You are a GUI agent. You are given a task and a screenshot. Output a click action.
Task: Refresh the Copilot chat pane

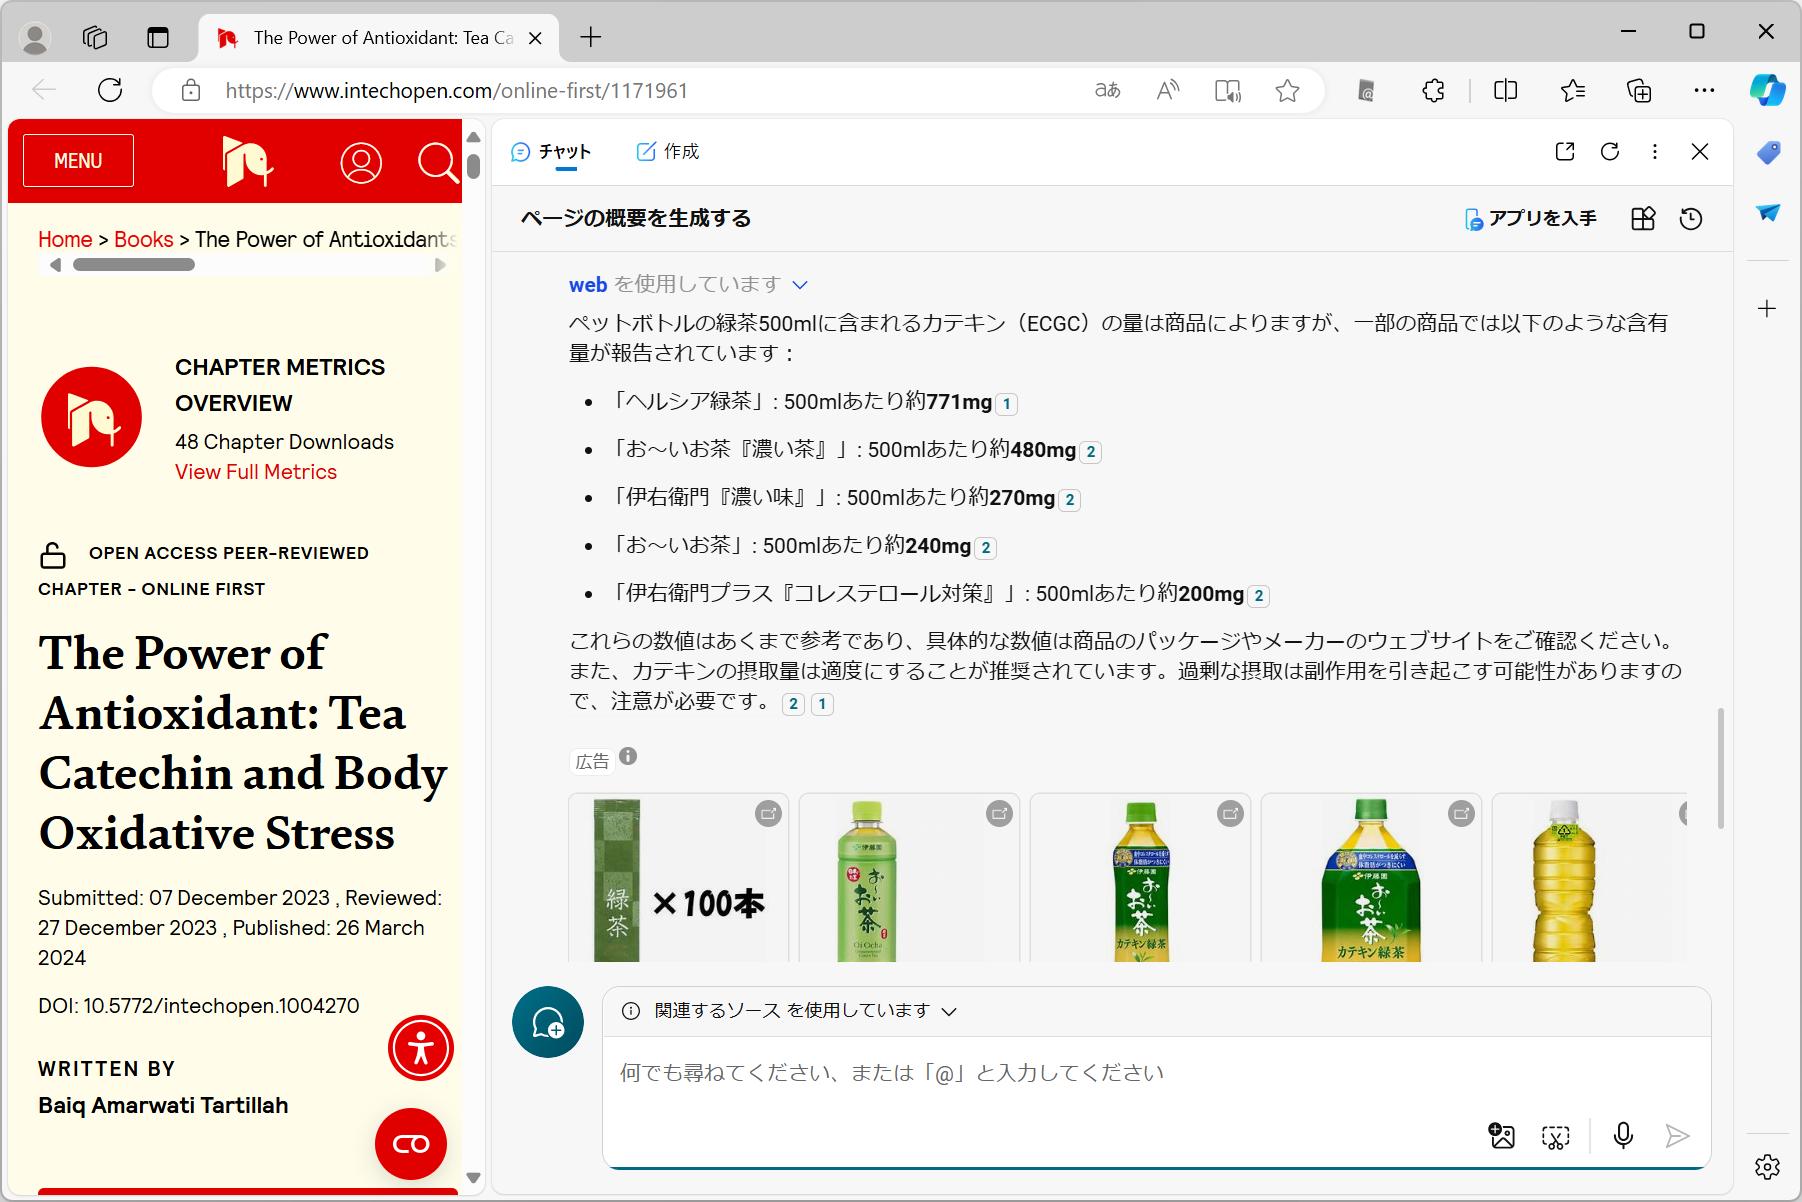click(x=1610, y=151)
